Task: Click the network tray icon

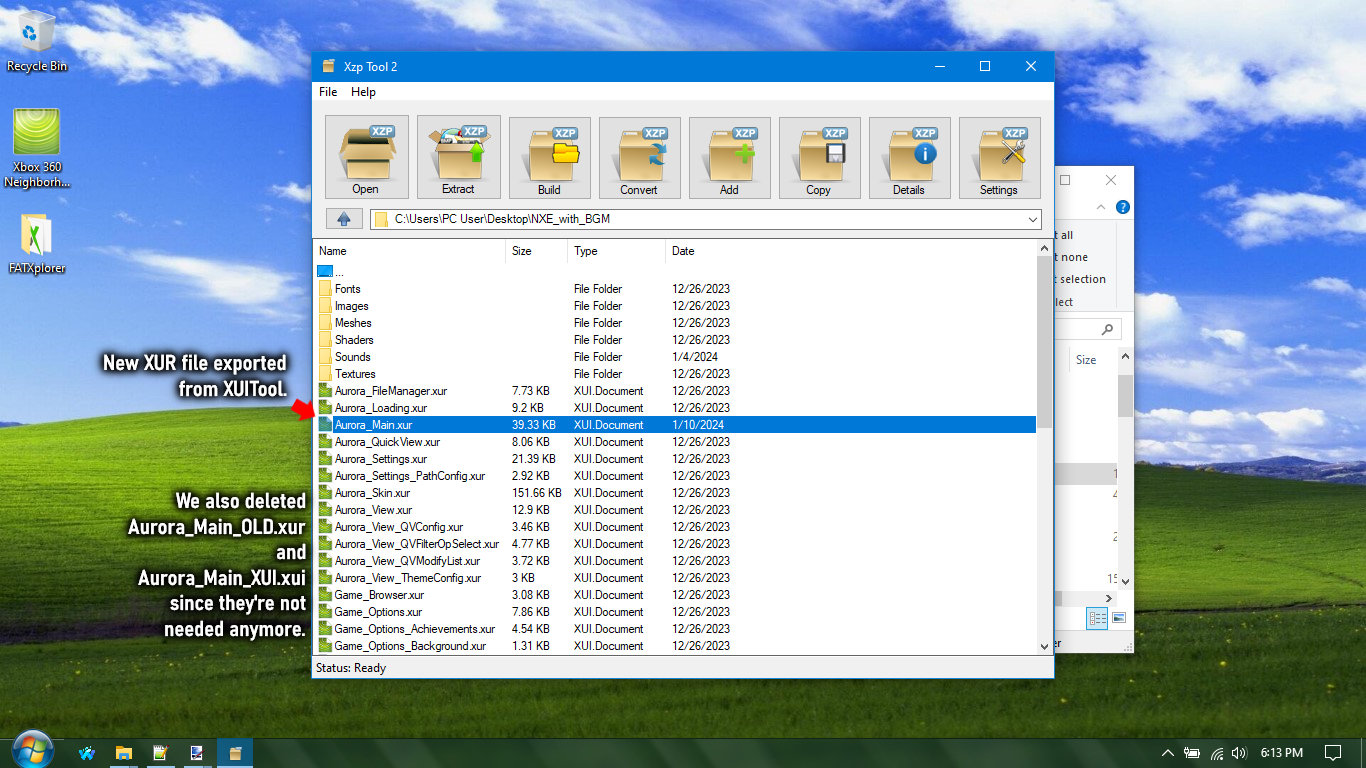Action: click(1216, 753)
